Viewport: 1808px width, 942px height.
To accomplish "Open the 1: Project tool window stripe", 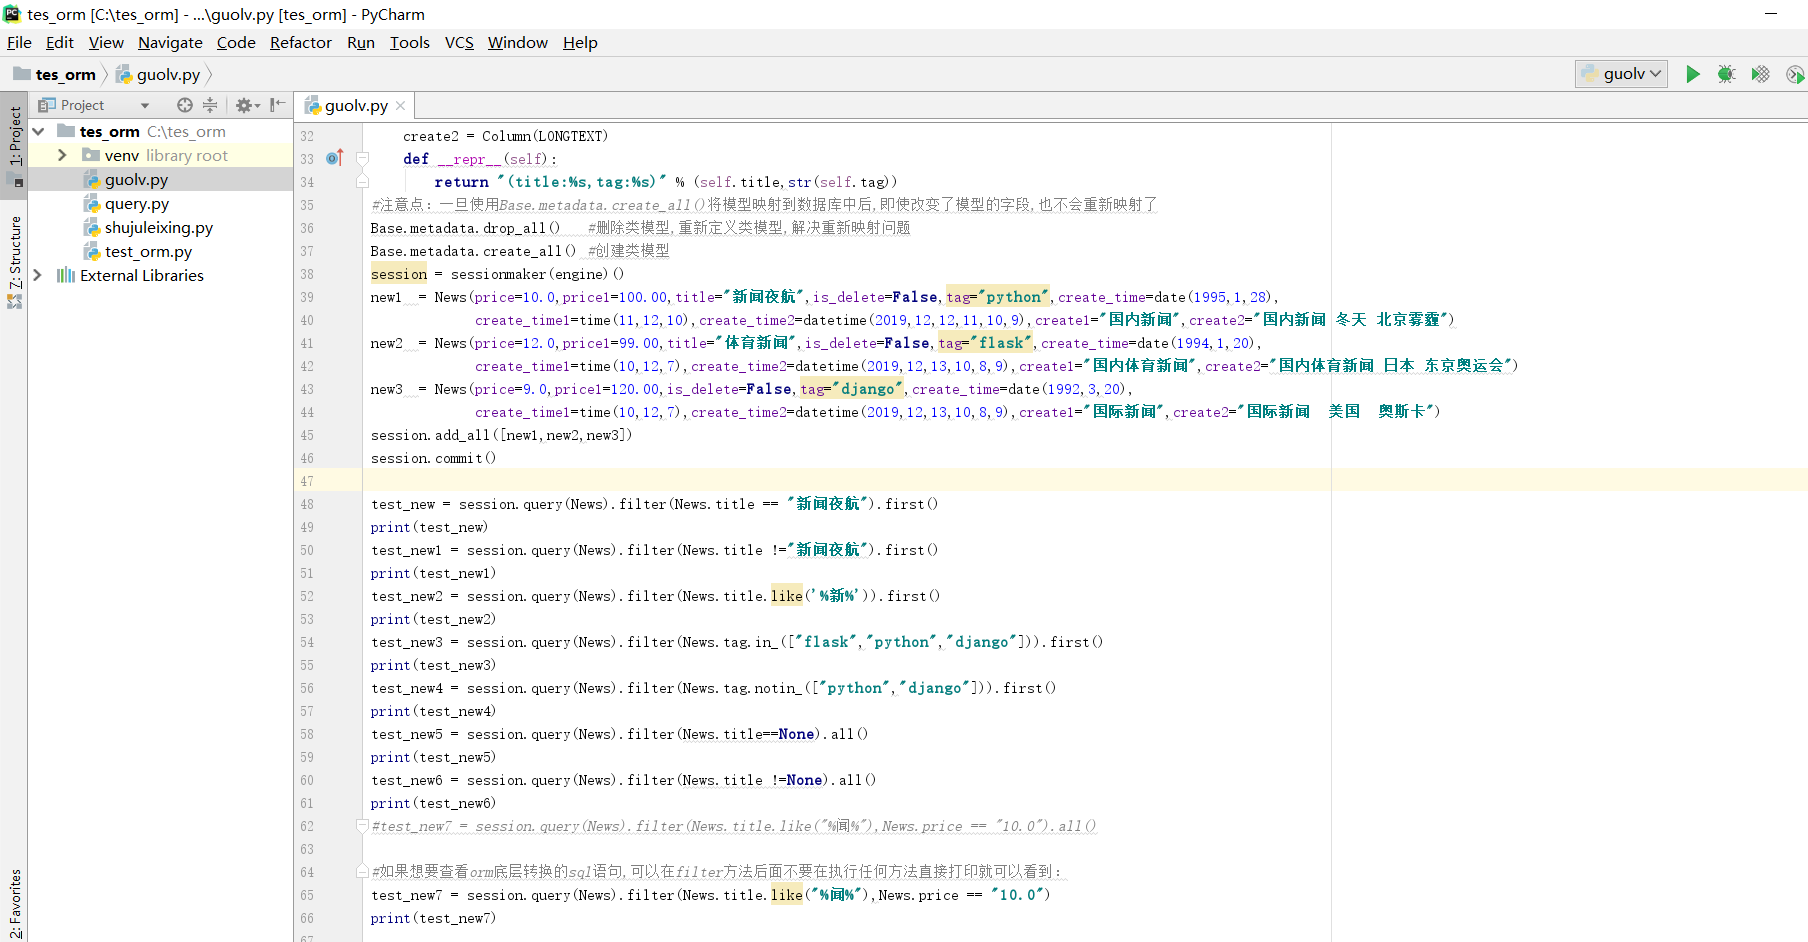I will coord(14,136).
